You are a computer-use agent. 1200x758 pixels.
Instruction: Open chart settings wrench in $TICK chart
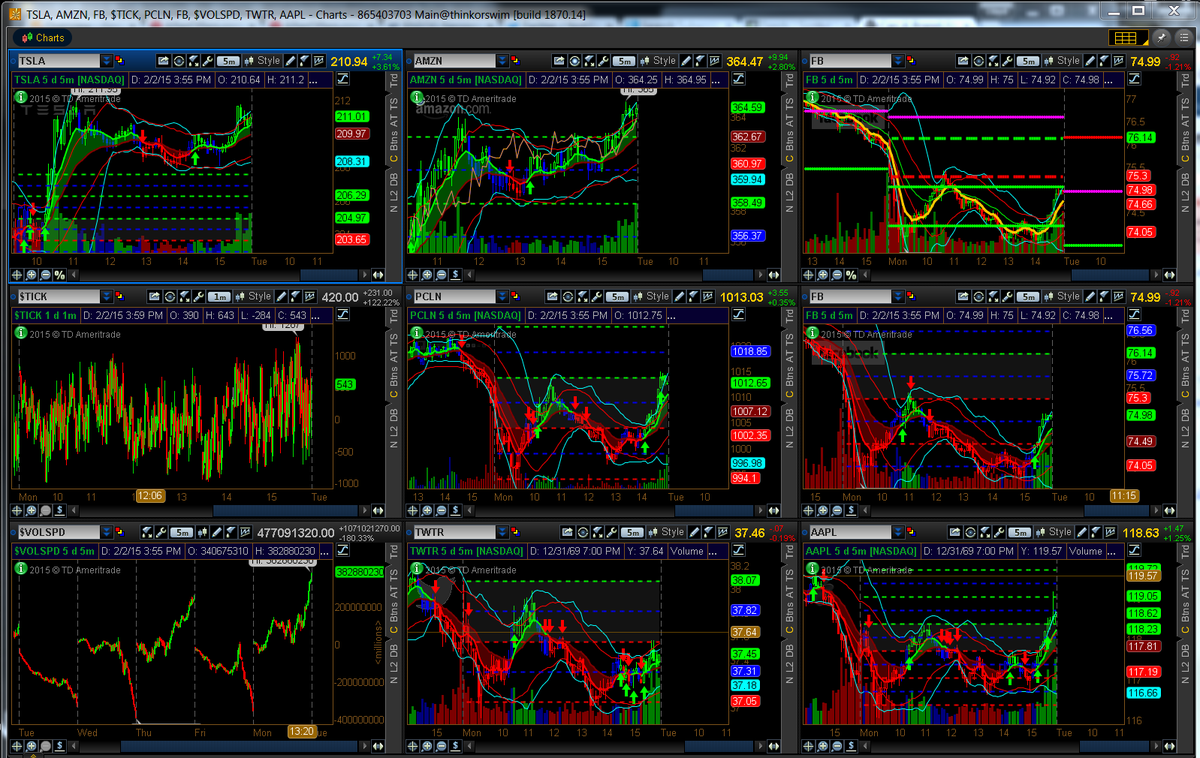[x=199, y=297]
